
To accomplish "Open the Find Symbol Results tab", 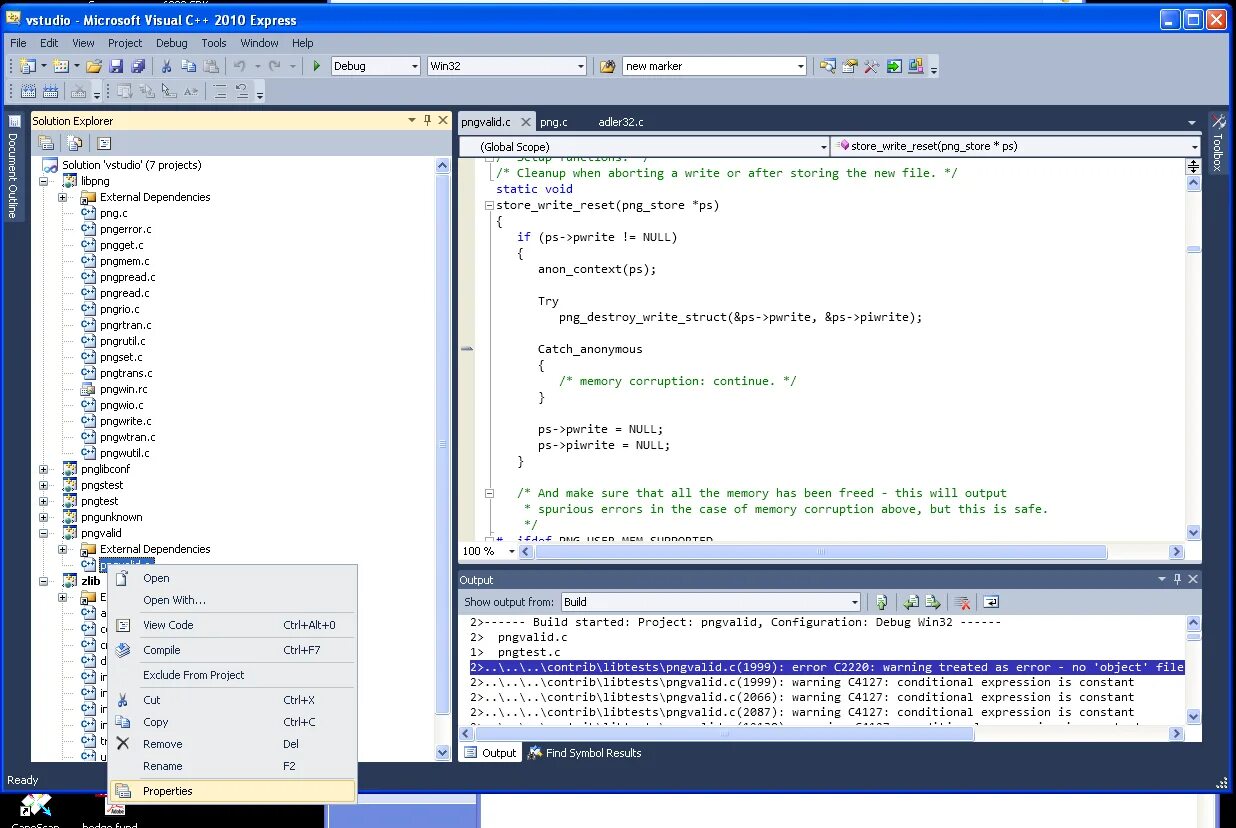I will coord(586,753).
